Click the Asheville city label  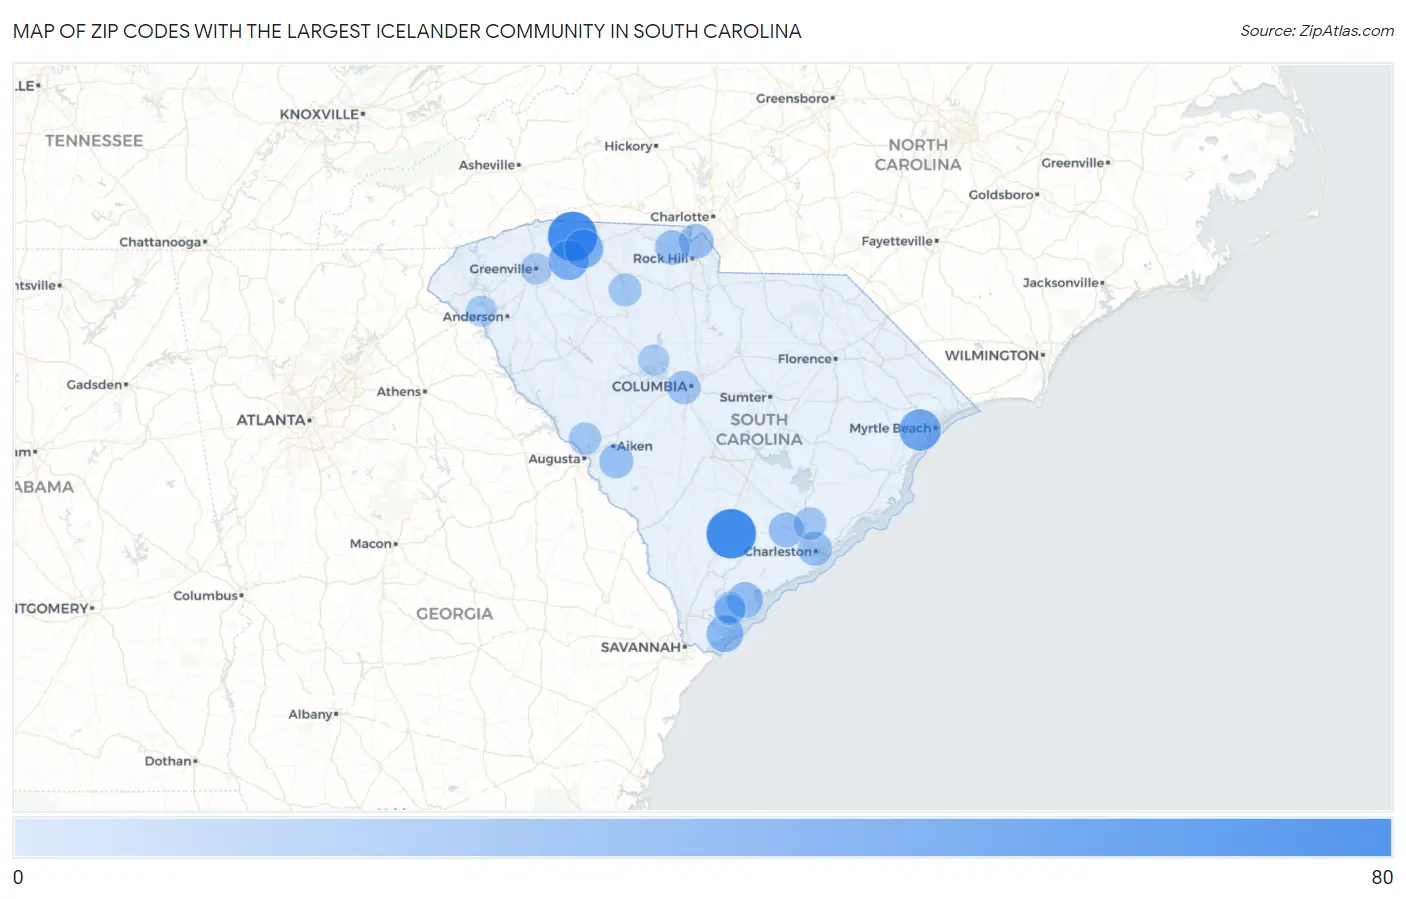(x=487, y=165)
